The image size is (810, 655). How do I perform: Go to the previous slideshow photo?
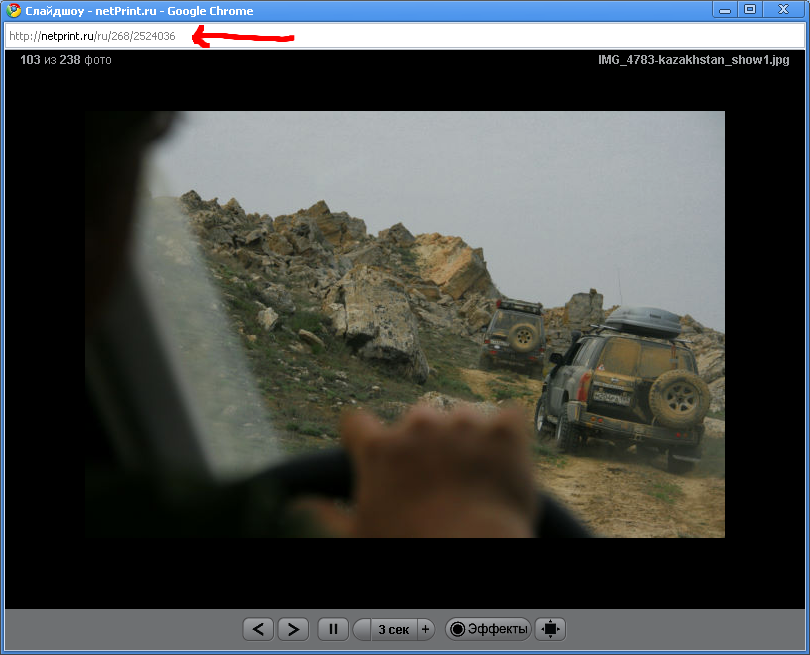click(x=258, y=629)
